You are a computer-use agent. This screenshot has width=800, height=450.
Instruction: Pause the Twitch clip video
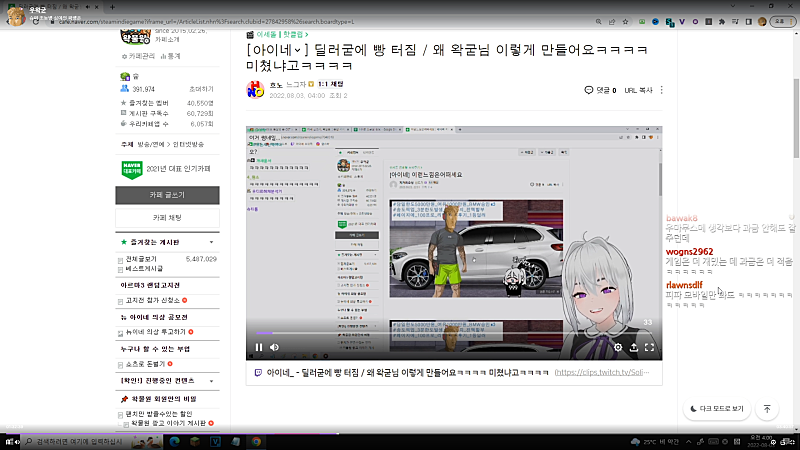pos(258,347)
